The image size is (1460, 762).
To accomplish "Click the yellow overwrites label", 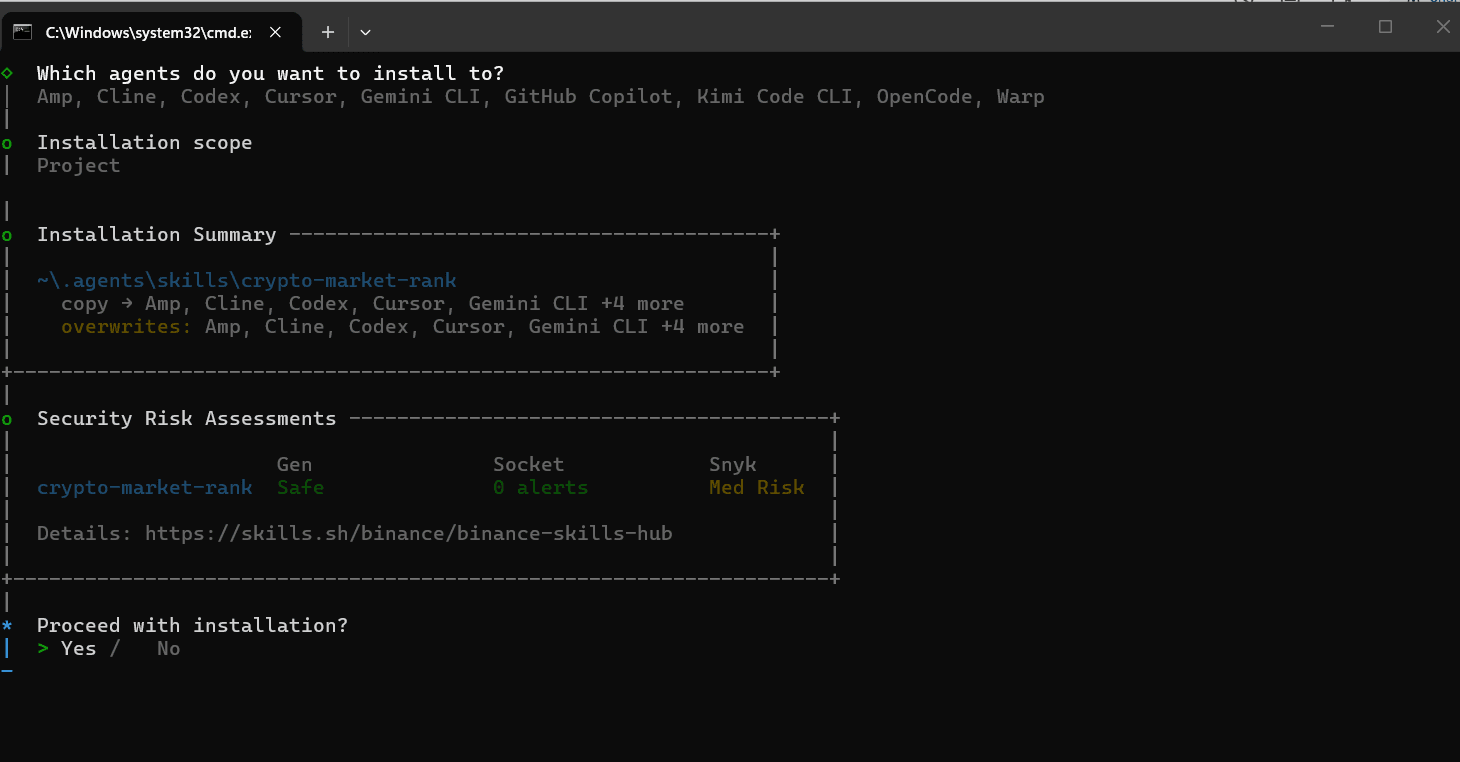I will [126, 327].
